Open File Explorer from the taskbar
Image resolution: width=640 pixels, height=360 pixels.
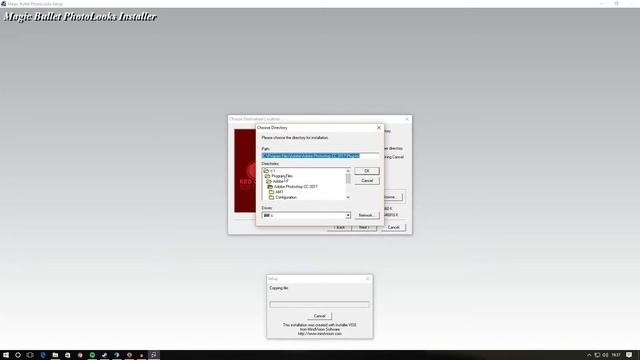click(x=55, y=355)
